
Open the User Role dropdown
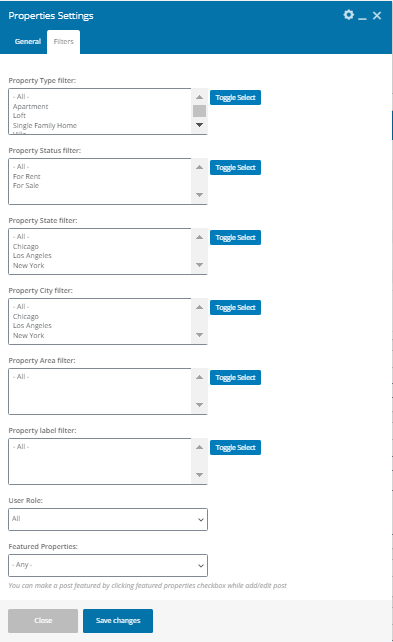pyautogui.click(x=108, y=519)
